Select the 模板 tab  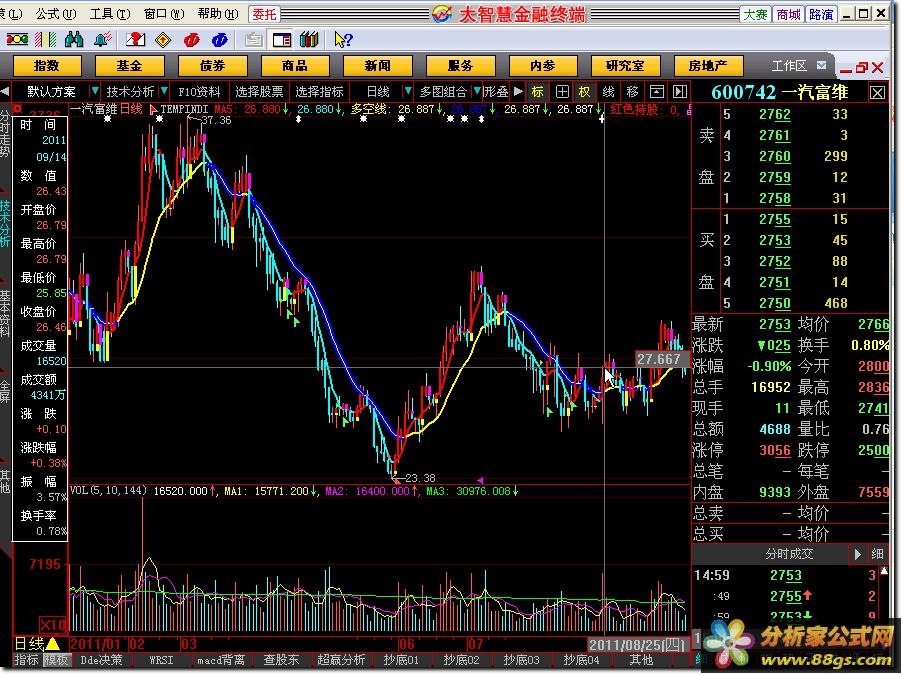coord(55,660)
